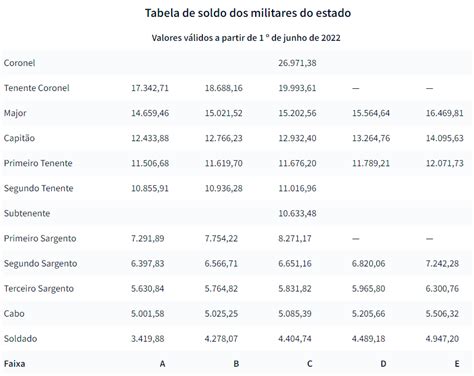Select the Tenente Coronel row label
The height and width of the screenshot is (376, 474).
(x=37, y=88)
